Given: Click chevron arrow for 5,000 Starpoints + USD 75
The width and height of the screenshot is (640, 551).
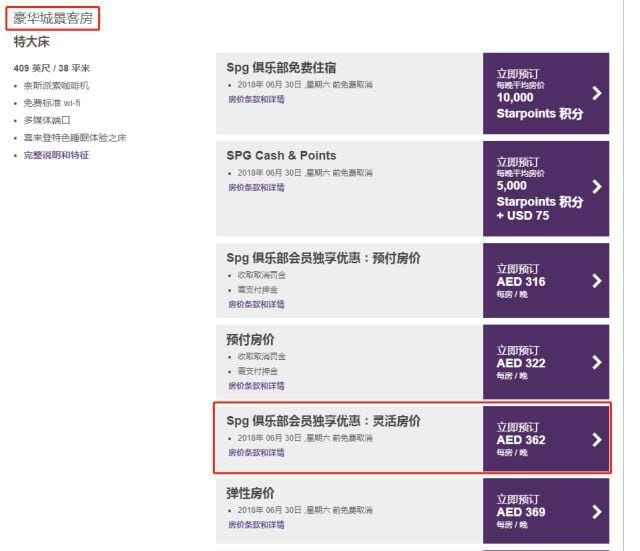Looking at the screenshot, I should click(597, 187).
